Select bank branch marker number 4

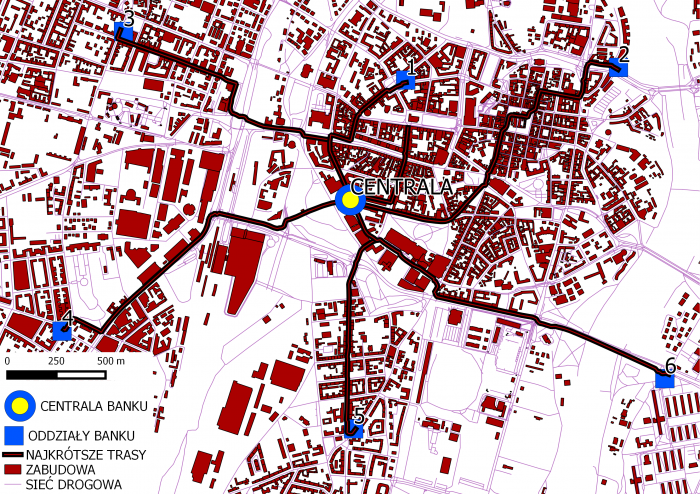pyautogui.click(x=62, y=331)
